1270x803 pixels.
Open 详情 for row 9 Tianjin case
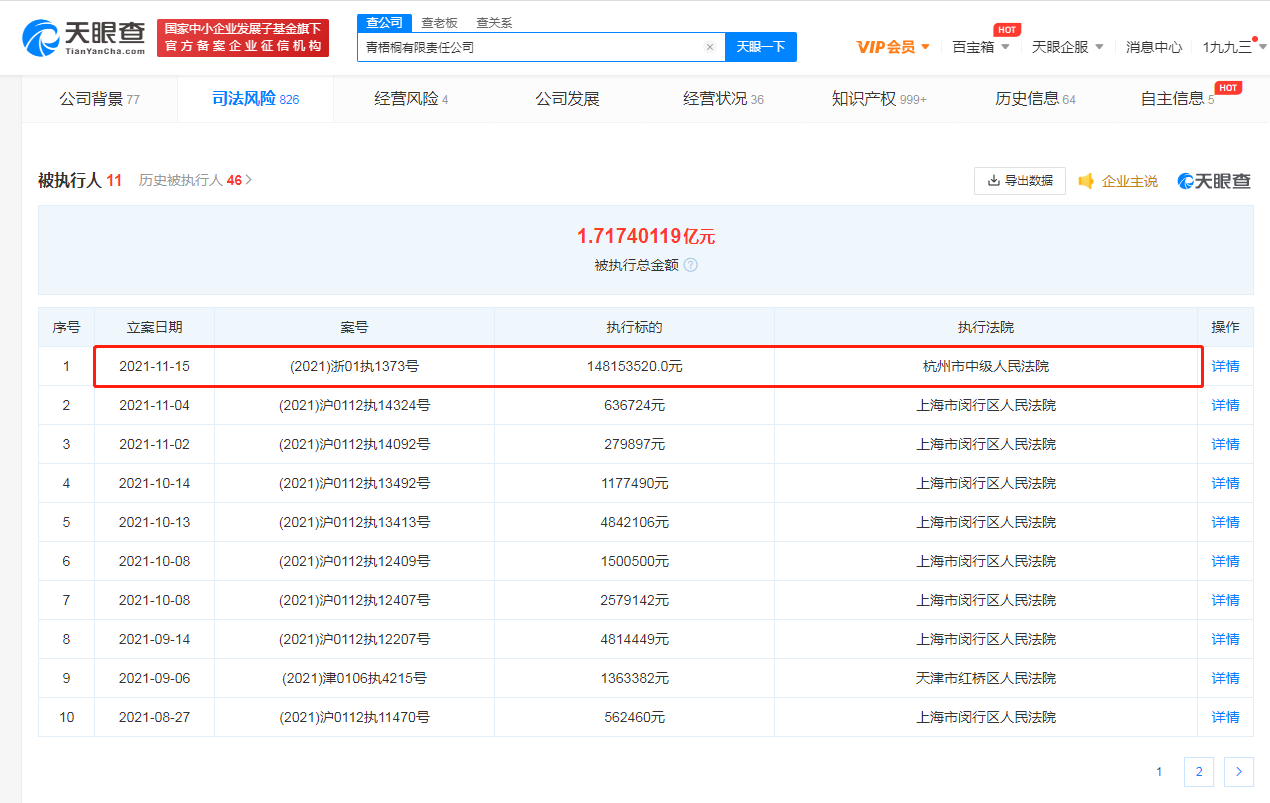click(x=1225, y=678)
